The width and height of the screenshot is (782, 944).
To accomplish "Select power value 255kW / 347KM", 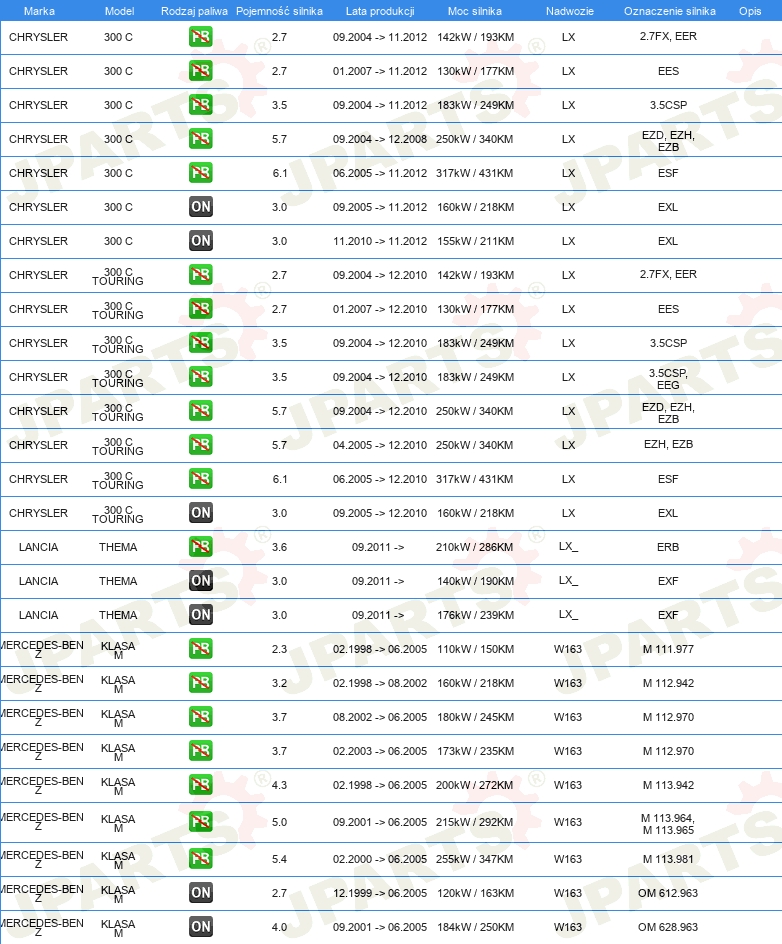I will click(474, 859).
